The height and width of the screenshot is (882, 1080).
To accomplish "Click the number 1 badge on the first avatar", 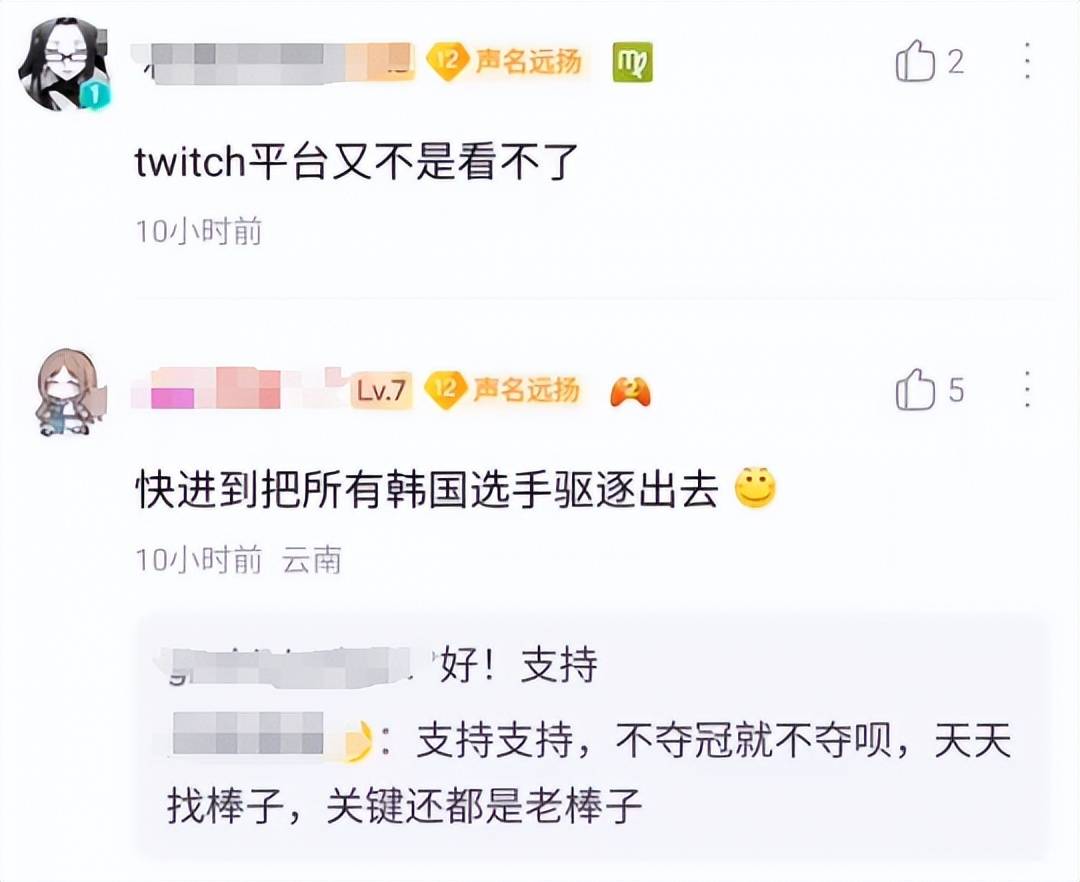I will coord(93,95).
